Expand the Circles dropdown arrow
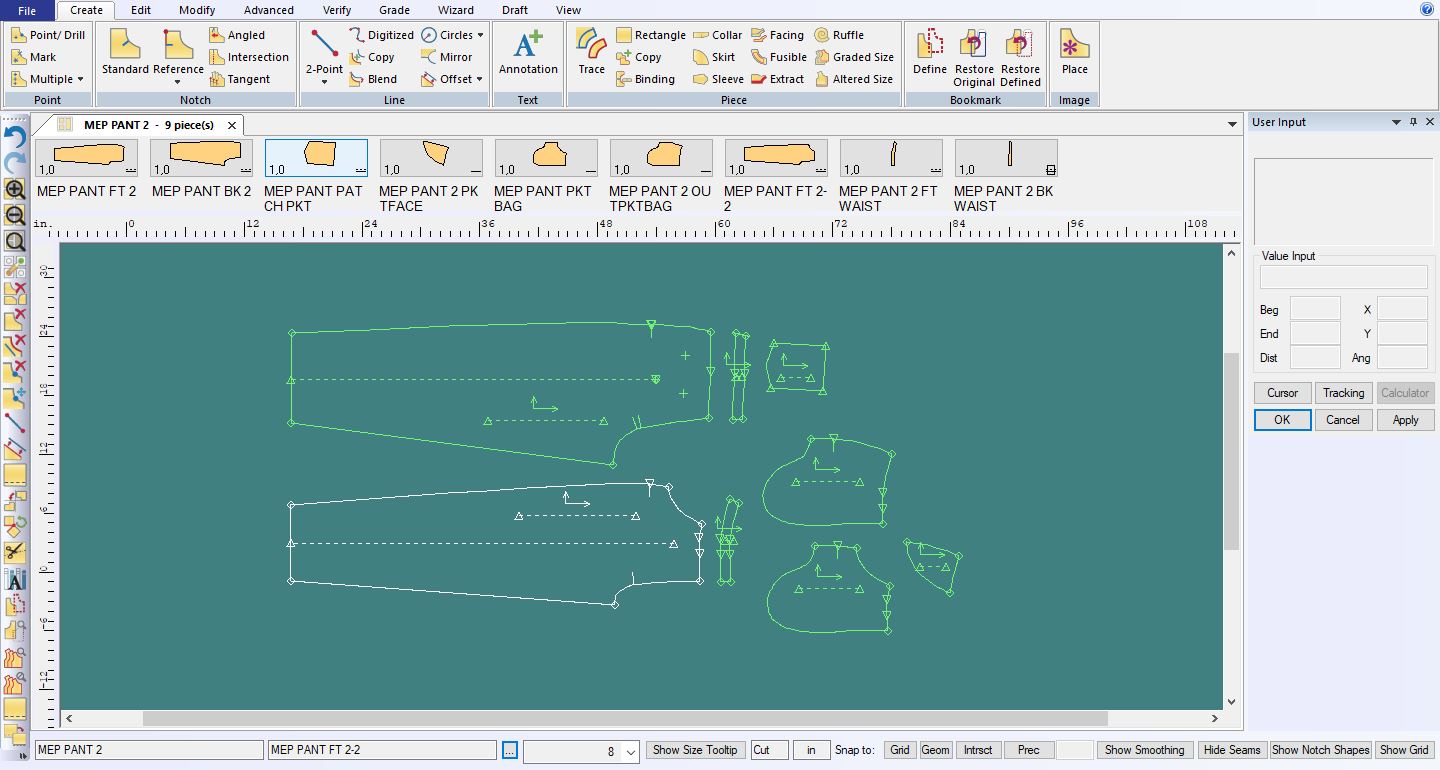1440x770 pixels. pyautogui.click(x=480, y=35)
